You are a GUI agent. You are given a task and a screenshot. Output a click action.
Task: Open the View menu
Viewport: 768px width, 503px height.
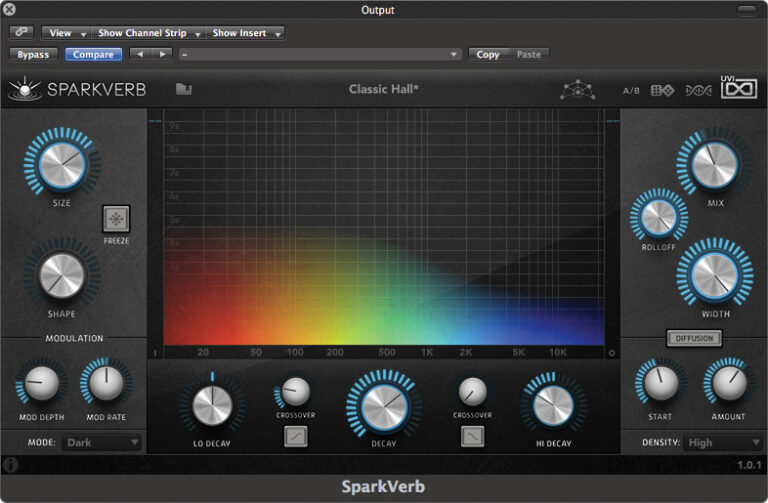coord(66,33)
